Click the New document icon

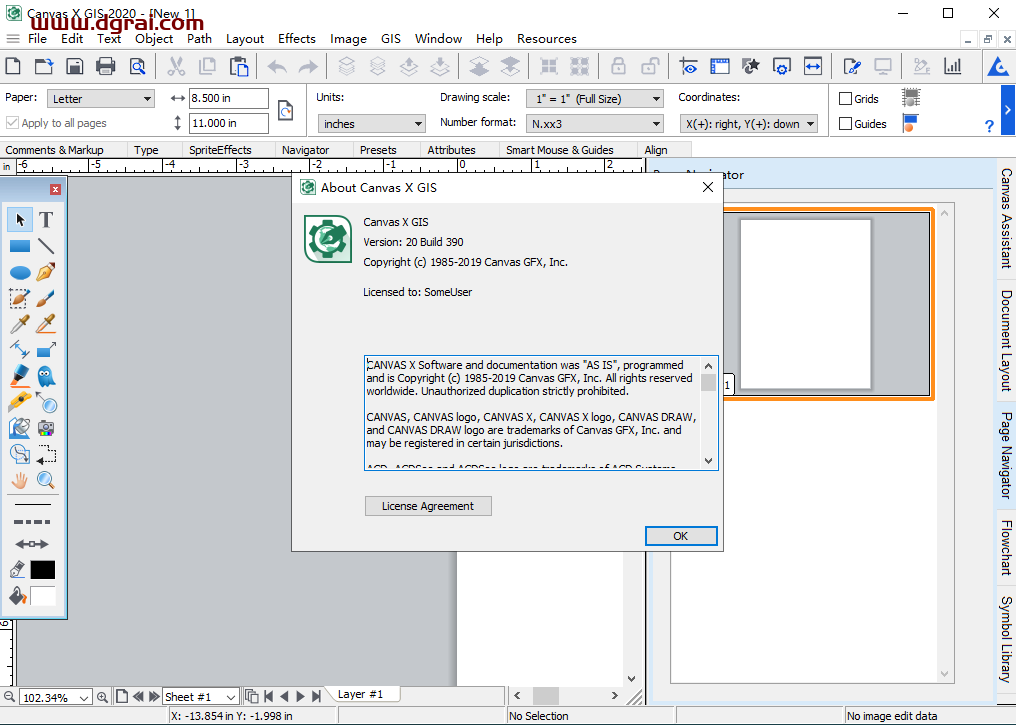coord(13,66)
